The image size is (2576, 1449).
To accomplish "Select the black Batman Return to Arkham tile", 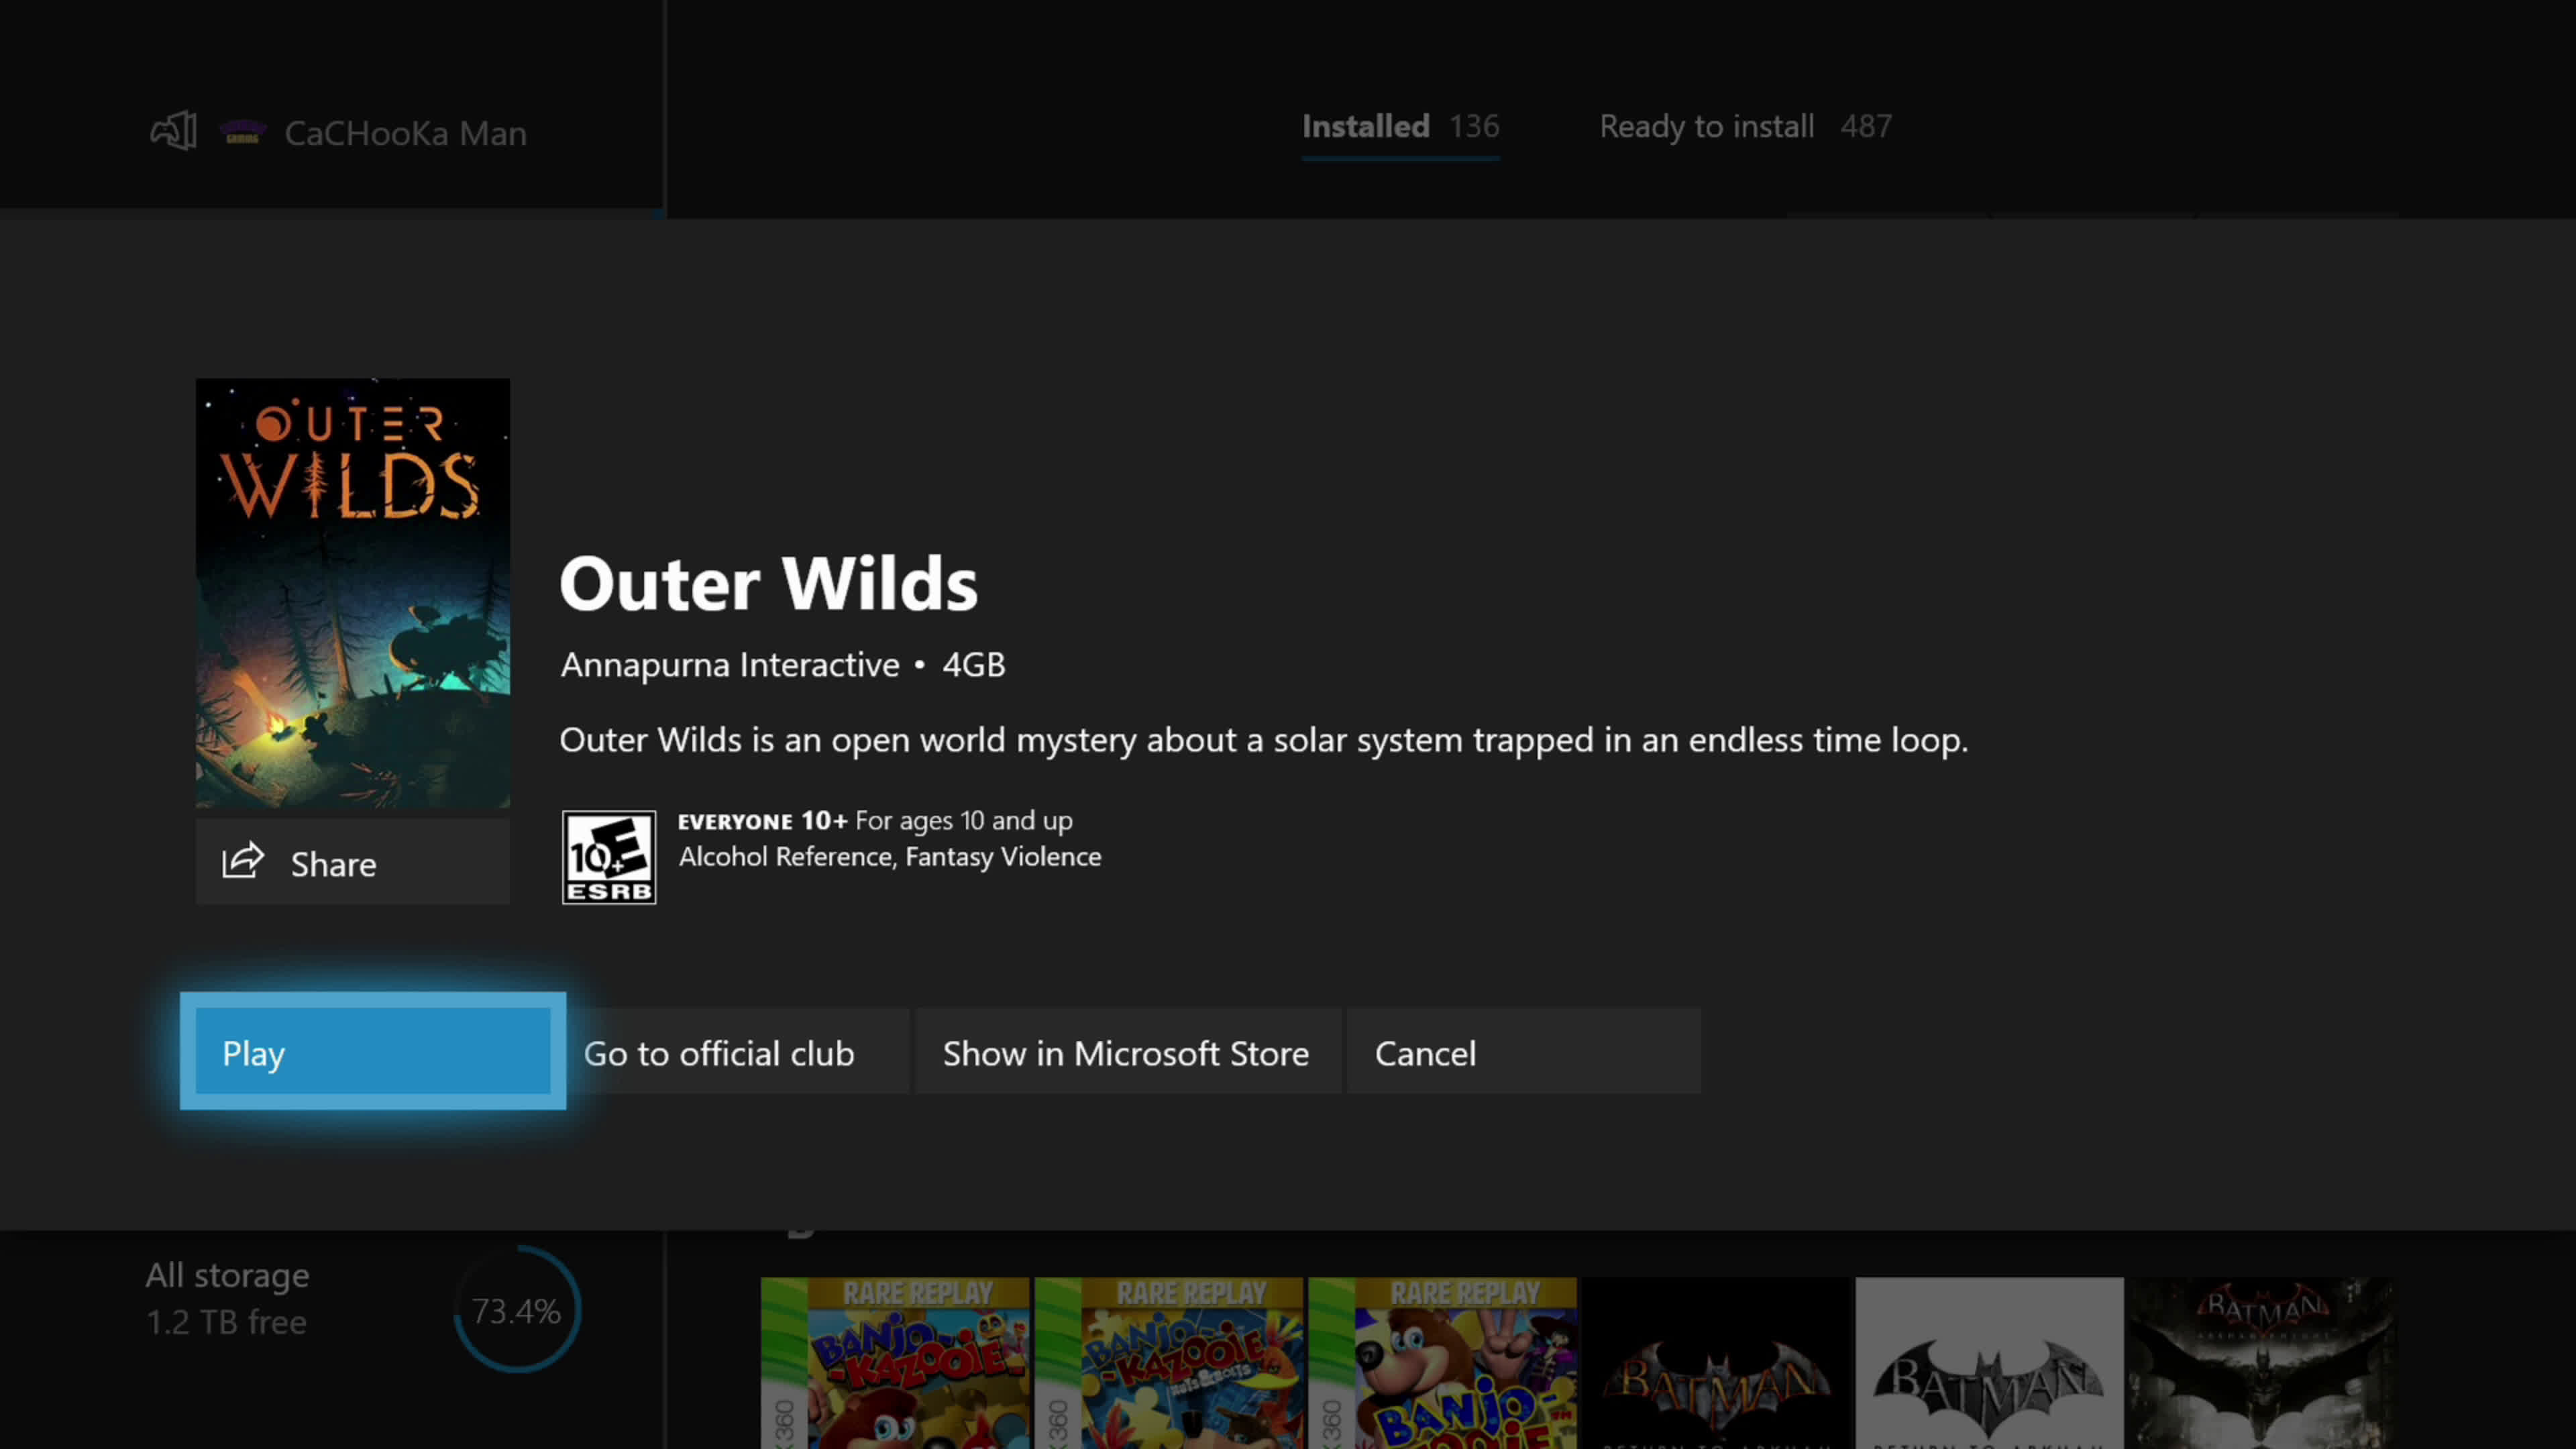I will 1716,1362.
